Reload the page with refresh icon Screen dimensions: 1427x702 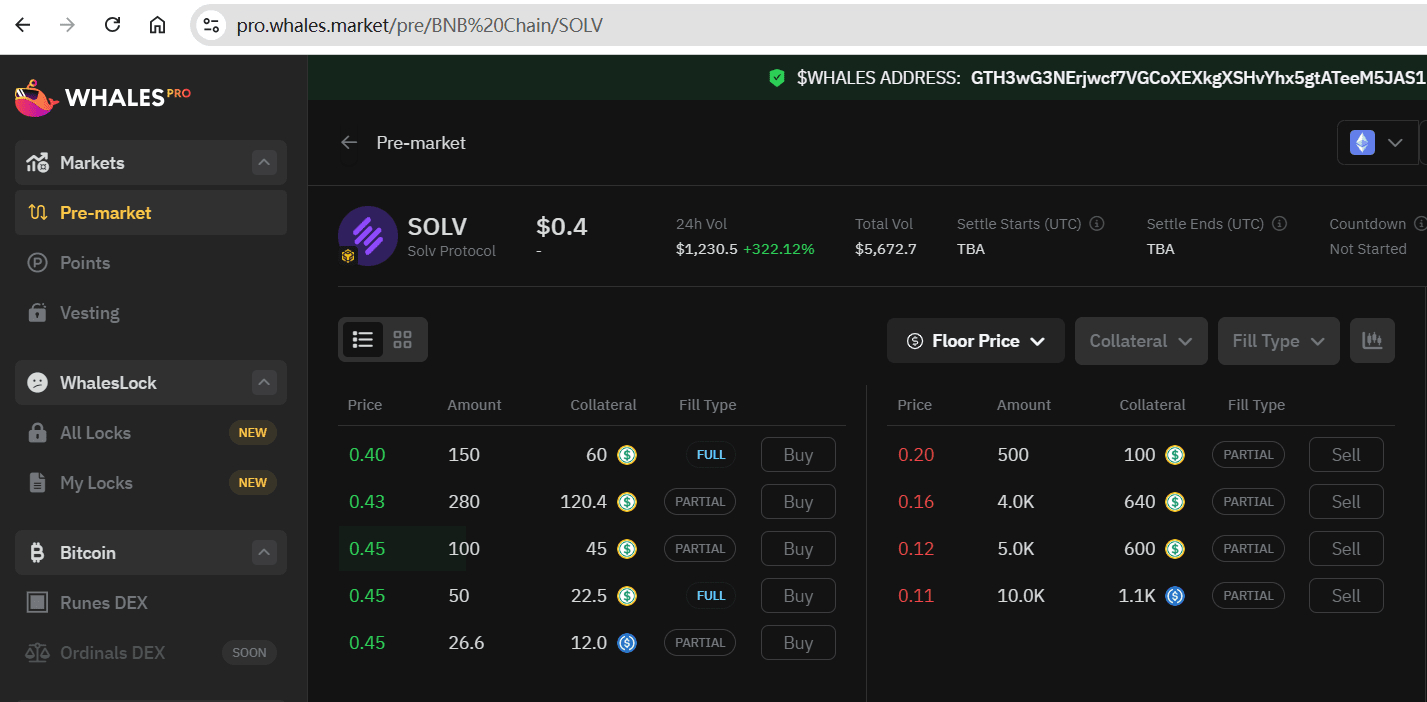[113, 25]
